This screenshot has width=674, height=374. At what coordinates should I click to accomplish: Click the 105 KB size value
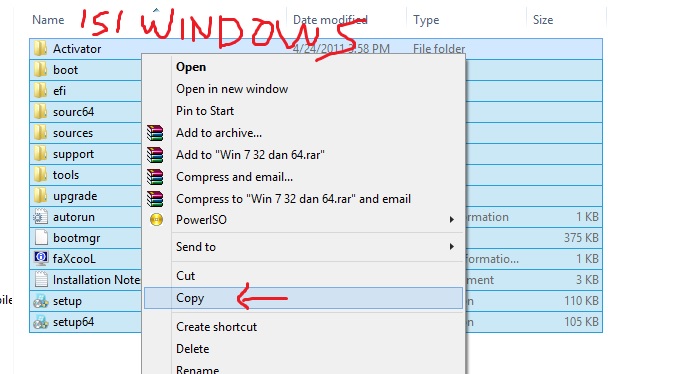tap(581, 322)
